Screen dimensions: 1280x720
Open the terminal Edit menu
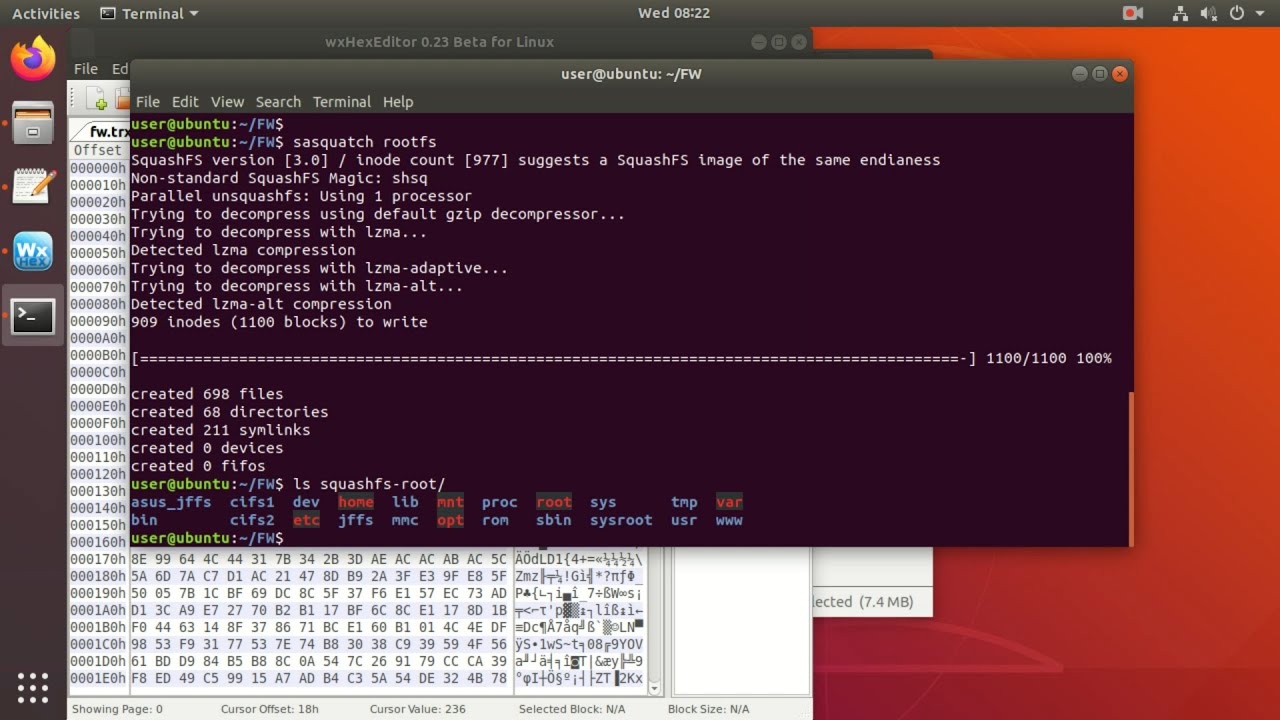click(x=185, y=101)
